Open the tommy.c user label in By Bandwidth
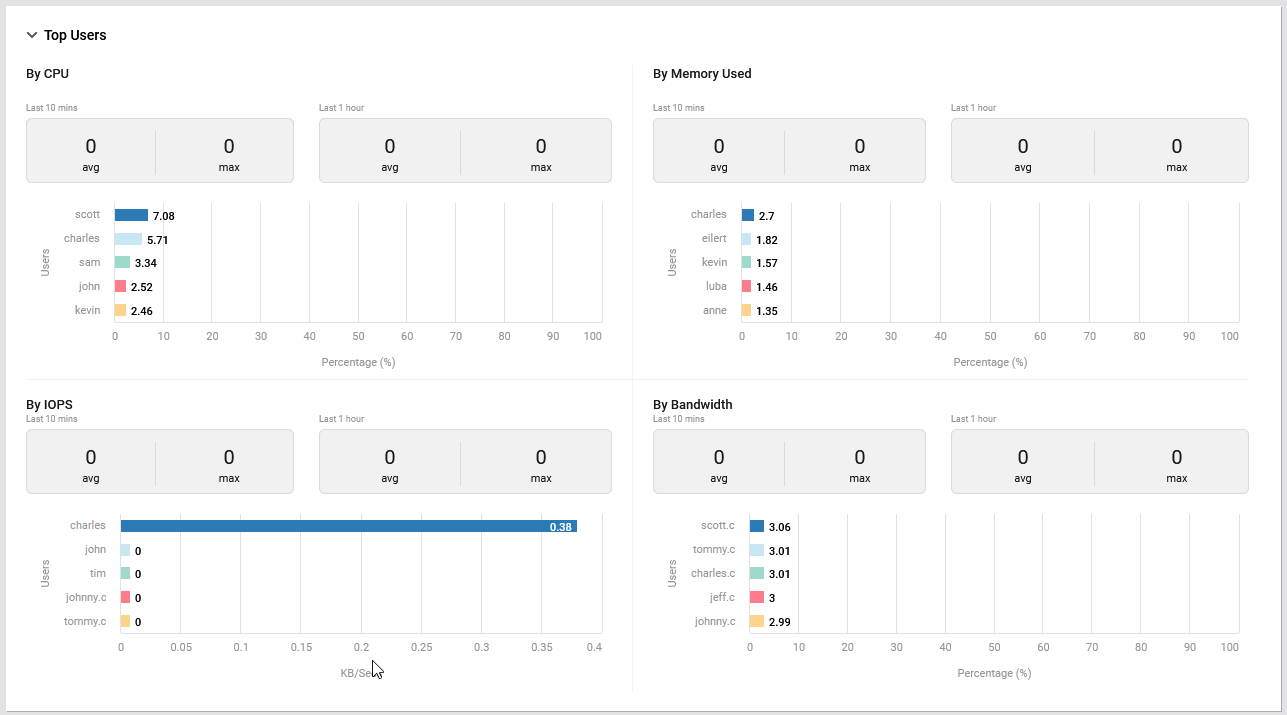The image size is (1287, 715). coord(714,549)
